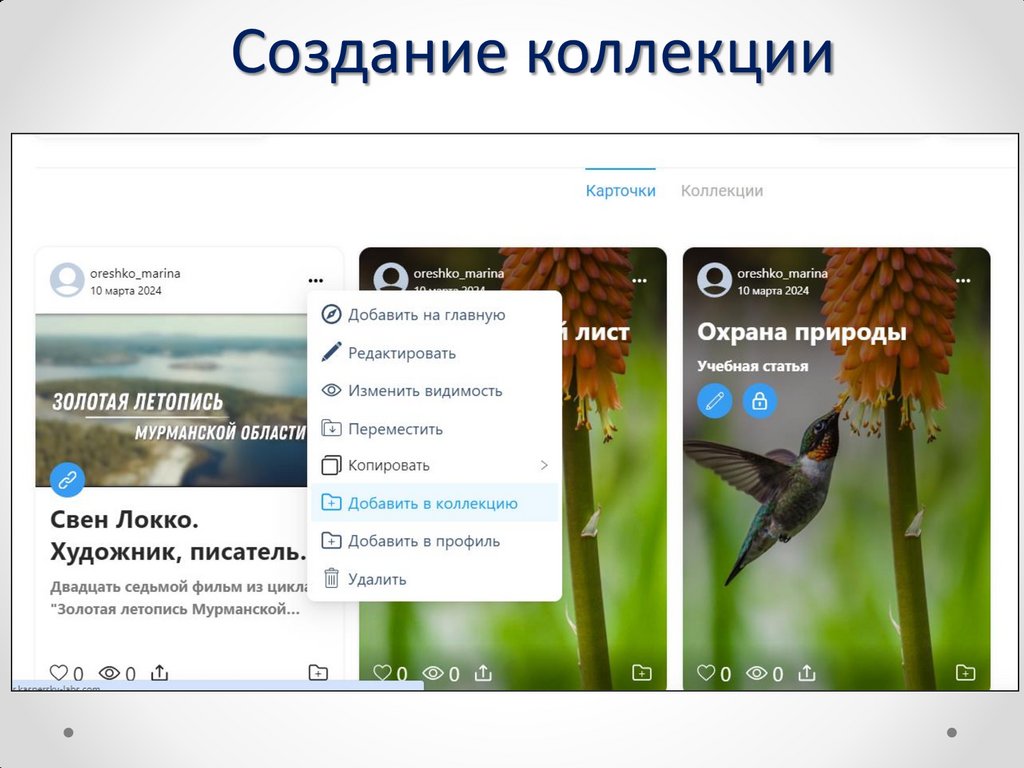1024x768 pixels.
Task: Expand the Копировать submenu arrow
Action: click(544, 466)
